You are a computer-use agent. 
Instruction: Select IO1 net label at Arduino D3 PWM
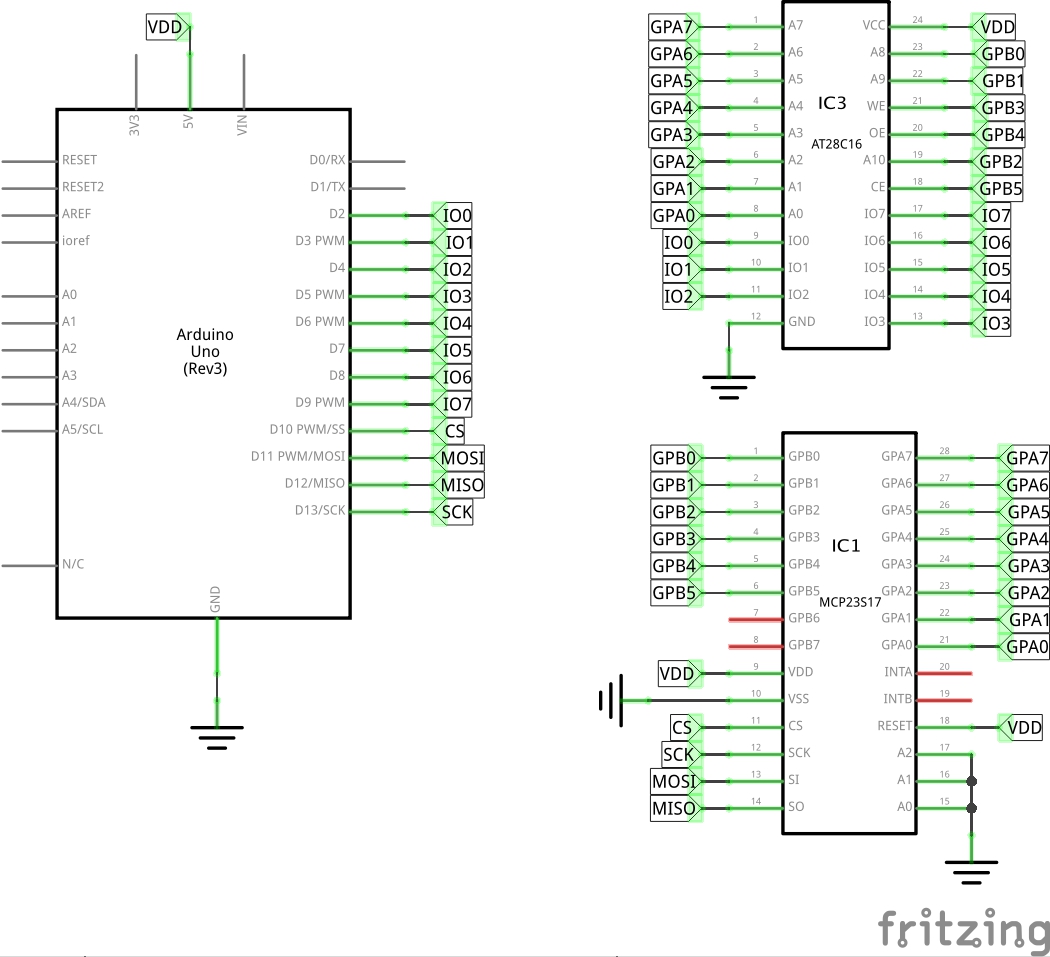point(453,242)
